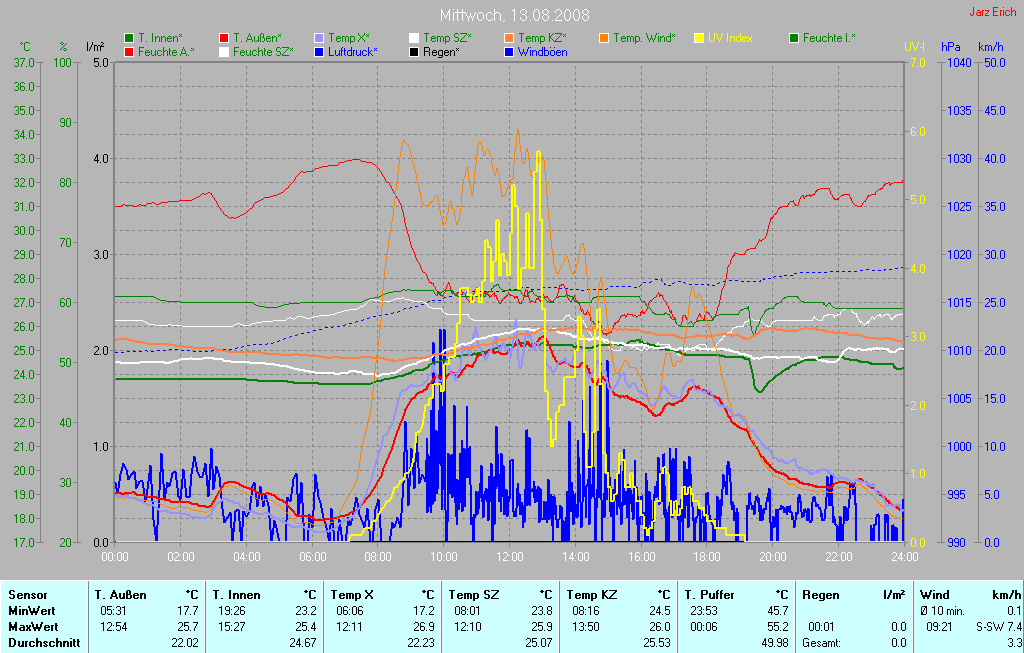1024x653 pixels.
Task: Click the Windböen blue legend swatch
Action: pyautogui.click(x=509, y=52)
